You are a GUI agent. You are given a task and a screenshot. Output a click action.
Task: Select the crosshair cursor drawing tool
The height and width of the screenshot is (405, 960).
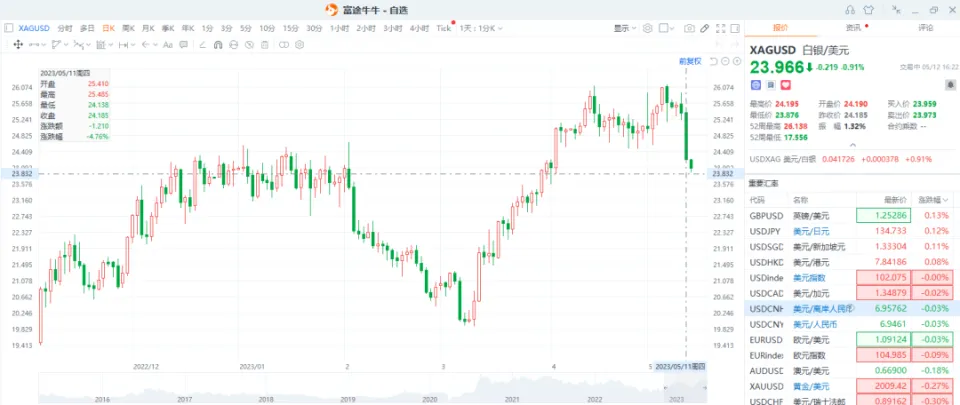point(18,45)
